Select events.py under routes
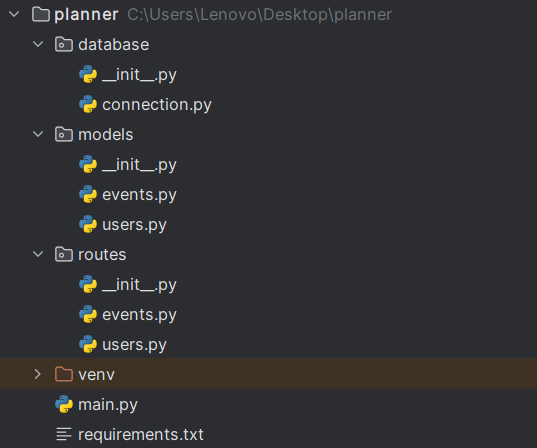The image size is (537, 448). (139, 315)
